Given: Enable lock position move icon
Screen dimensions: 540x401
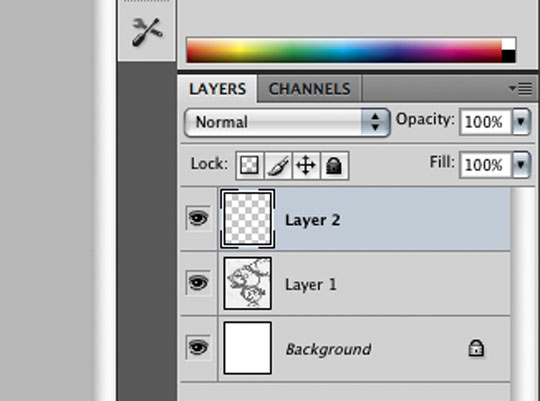Looking at the screenshot, I should pyautogui.click(x=306, y=165).
